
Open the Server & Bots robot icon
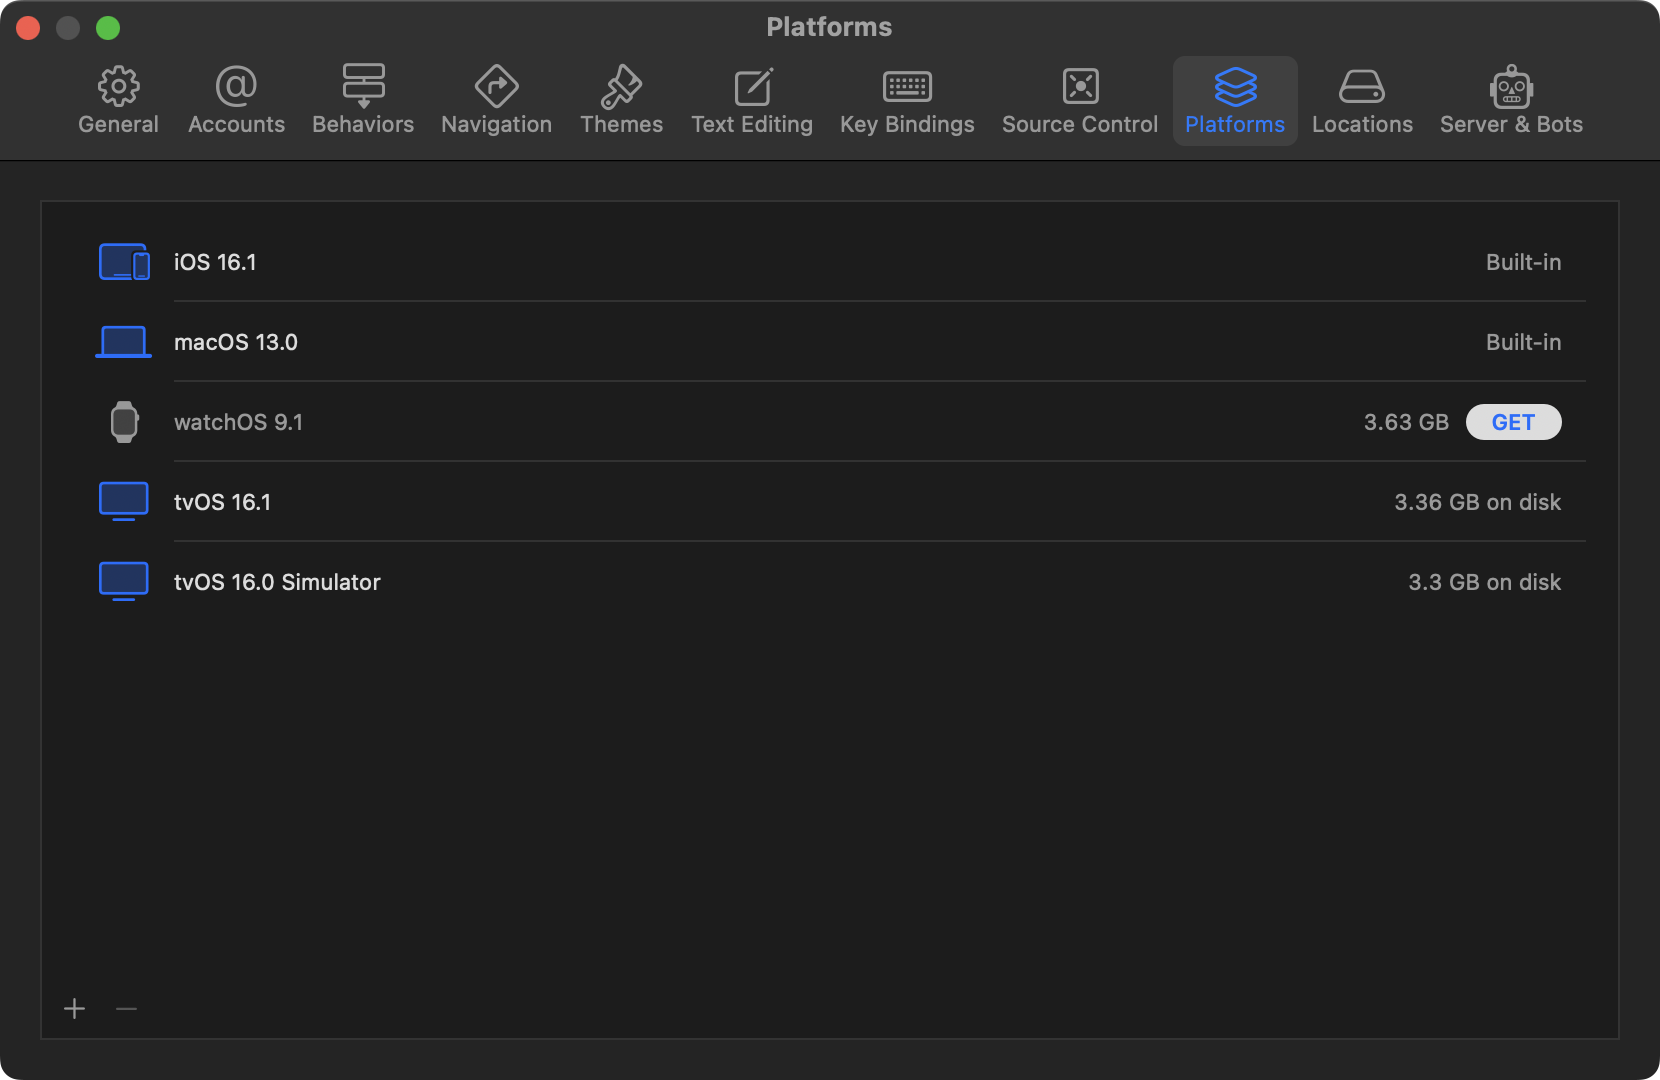tap(1511, 86)
